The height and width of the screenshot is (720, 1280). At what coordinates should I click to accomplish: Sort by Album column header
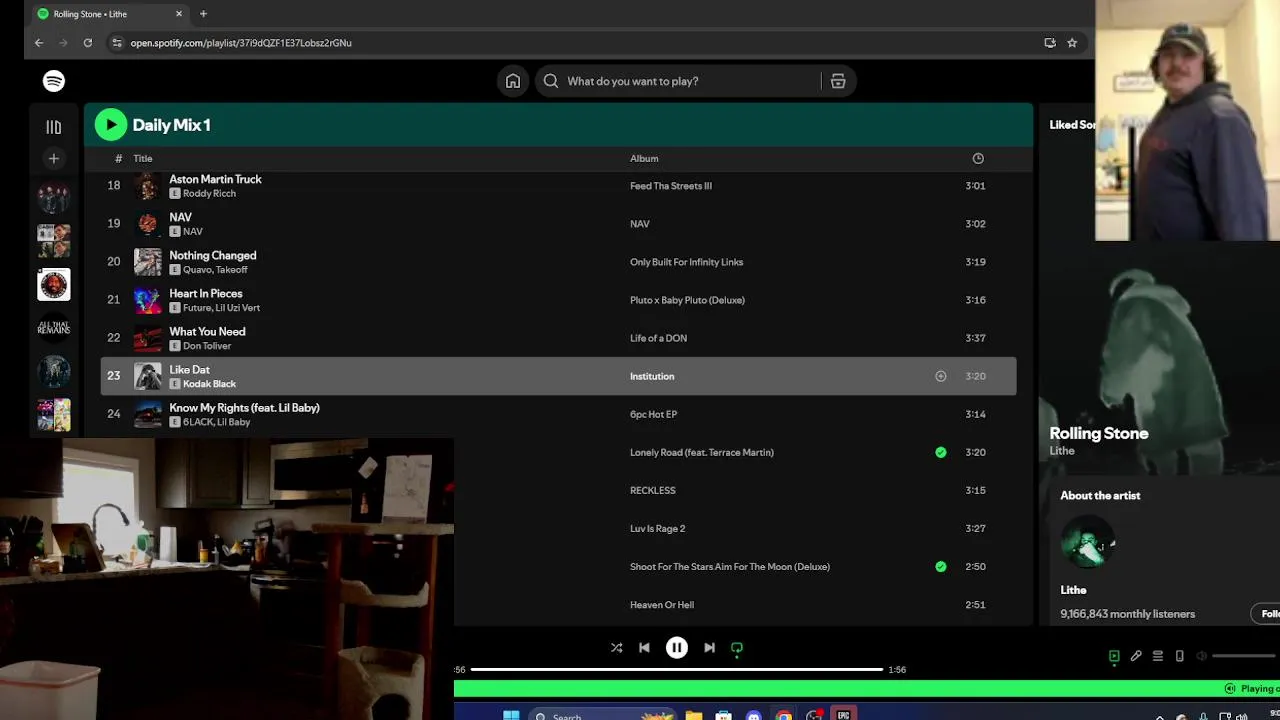[644, 158]
